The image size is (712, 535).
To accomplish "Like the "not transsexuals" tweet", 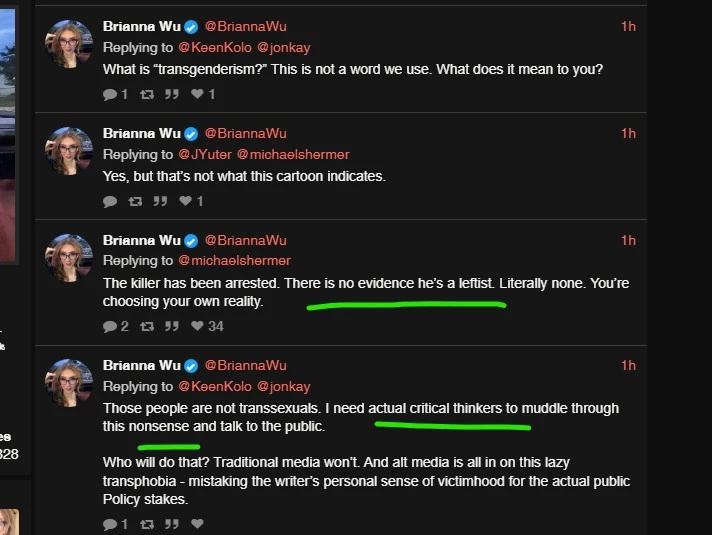I will [197, 524].
